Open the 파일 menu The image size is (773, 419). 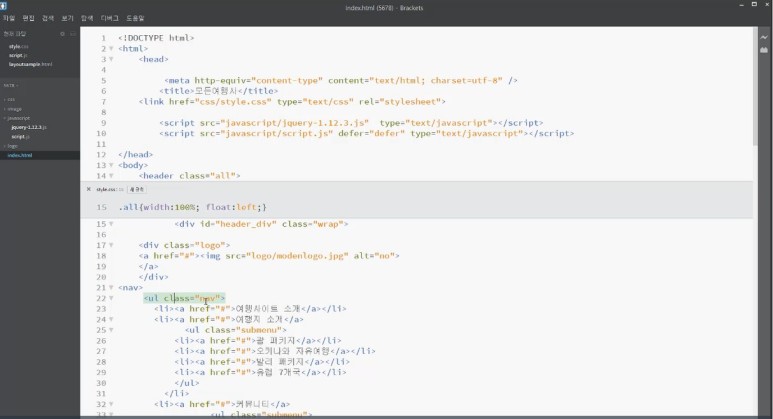tap(9, 18)
